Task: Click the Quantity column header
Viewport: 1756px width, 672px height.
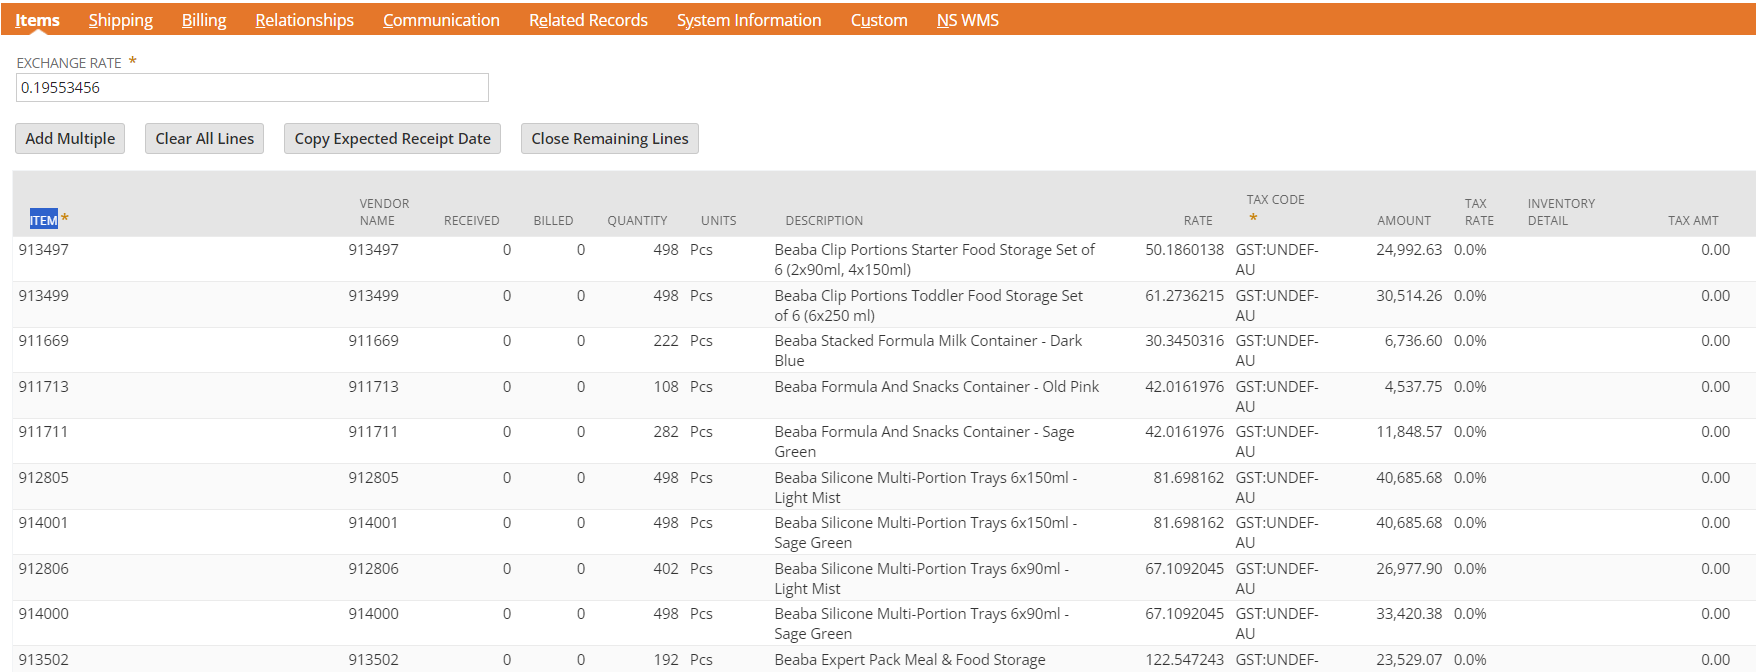Action: pos(637,221)
